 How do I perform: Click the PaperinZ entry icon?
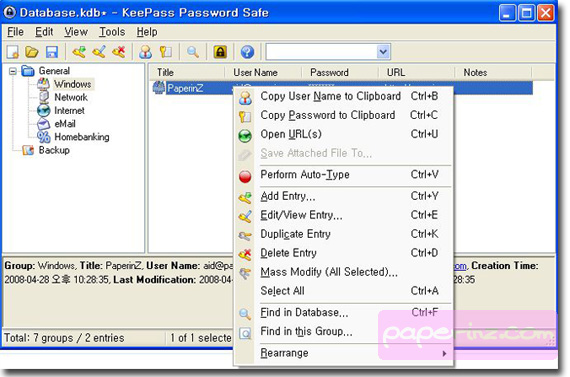click(x=159, y=88)
